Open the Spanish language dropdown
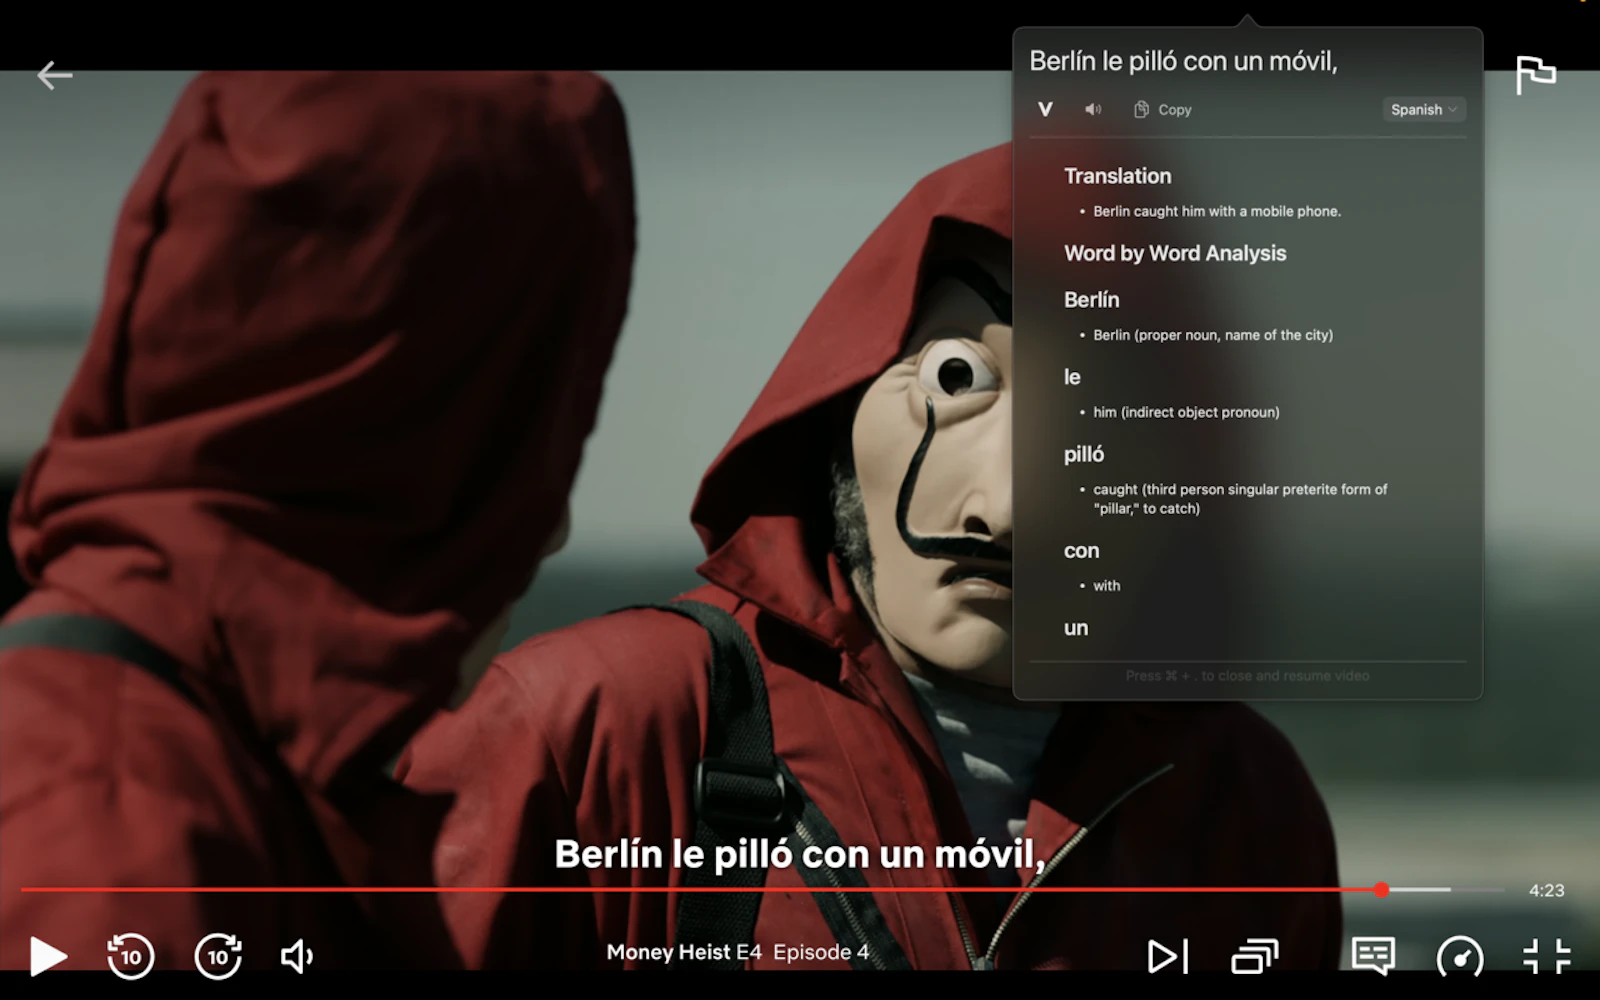 (1424, 109)
